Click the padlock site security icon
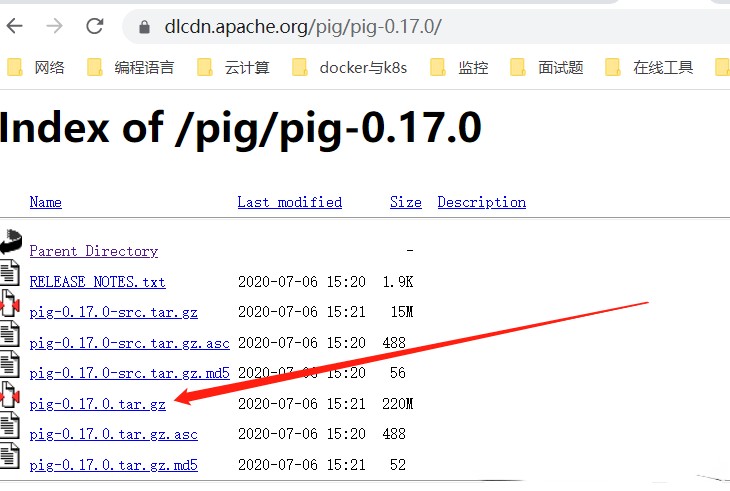Screen dimensions: 730x491 coord(144,27)
